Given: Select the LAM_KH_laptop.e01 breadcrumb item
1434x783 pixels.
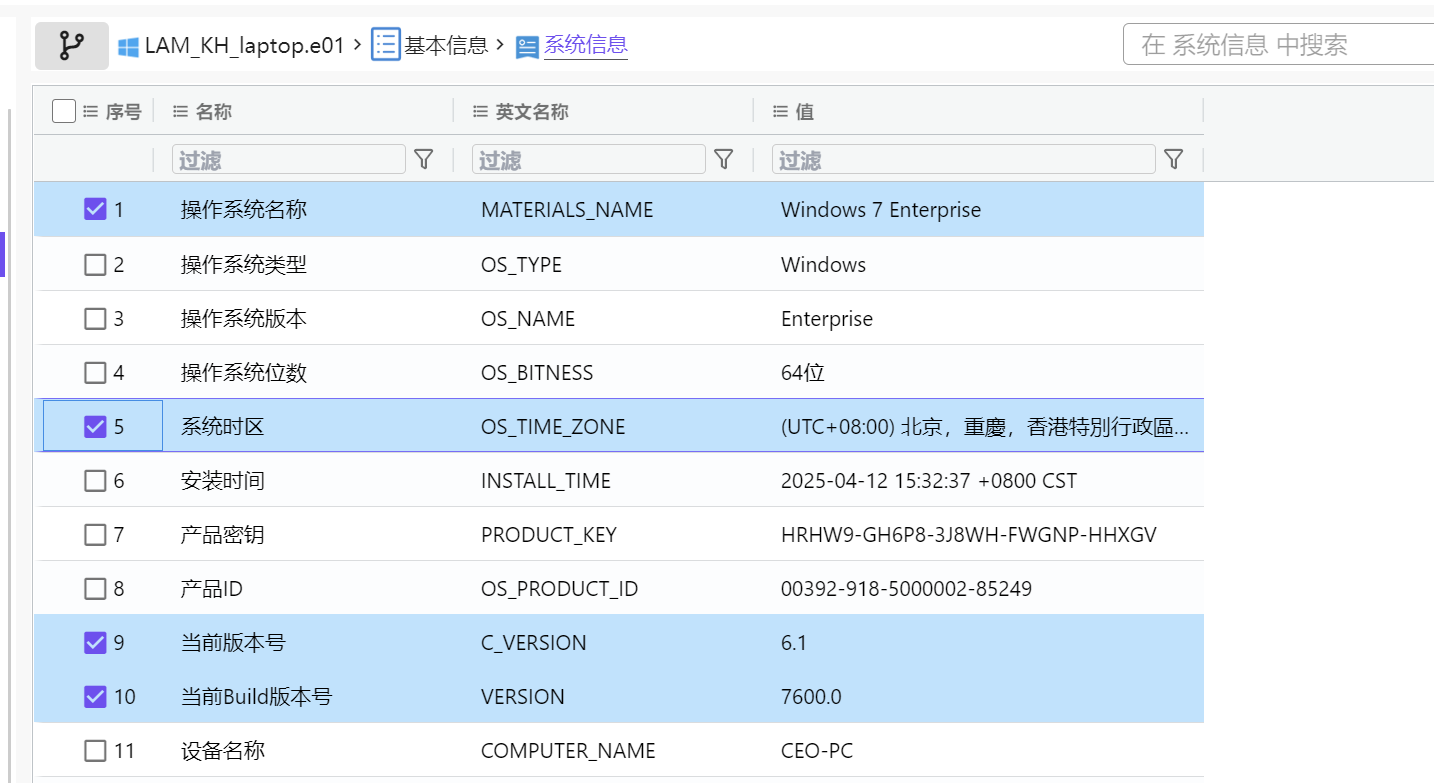Looking at the screenshot, I should tap(244, 45).
